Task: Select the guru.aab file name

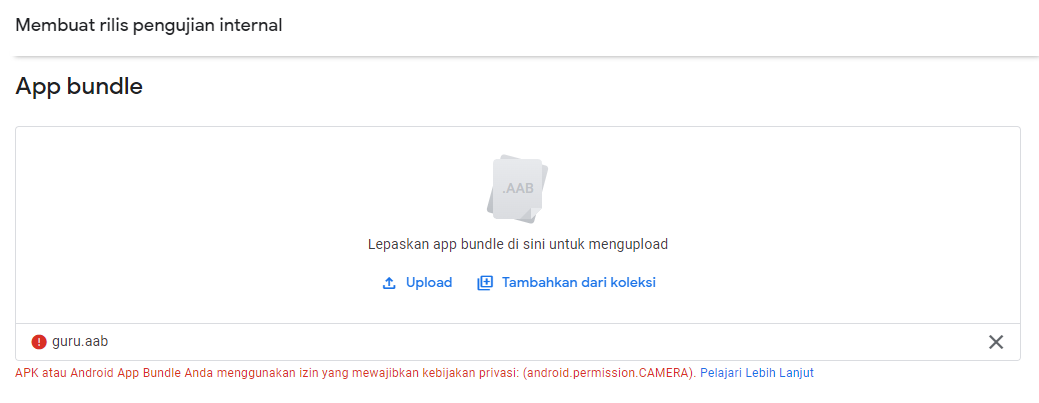Action: click(x=80, y=342)
